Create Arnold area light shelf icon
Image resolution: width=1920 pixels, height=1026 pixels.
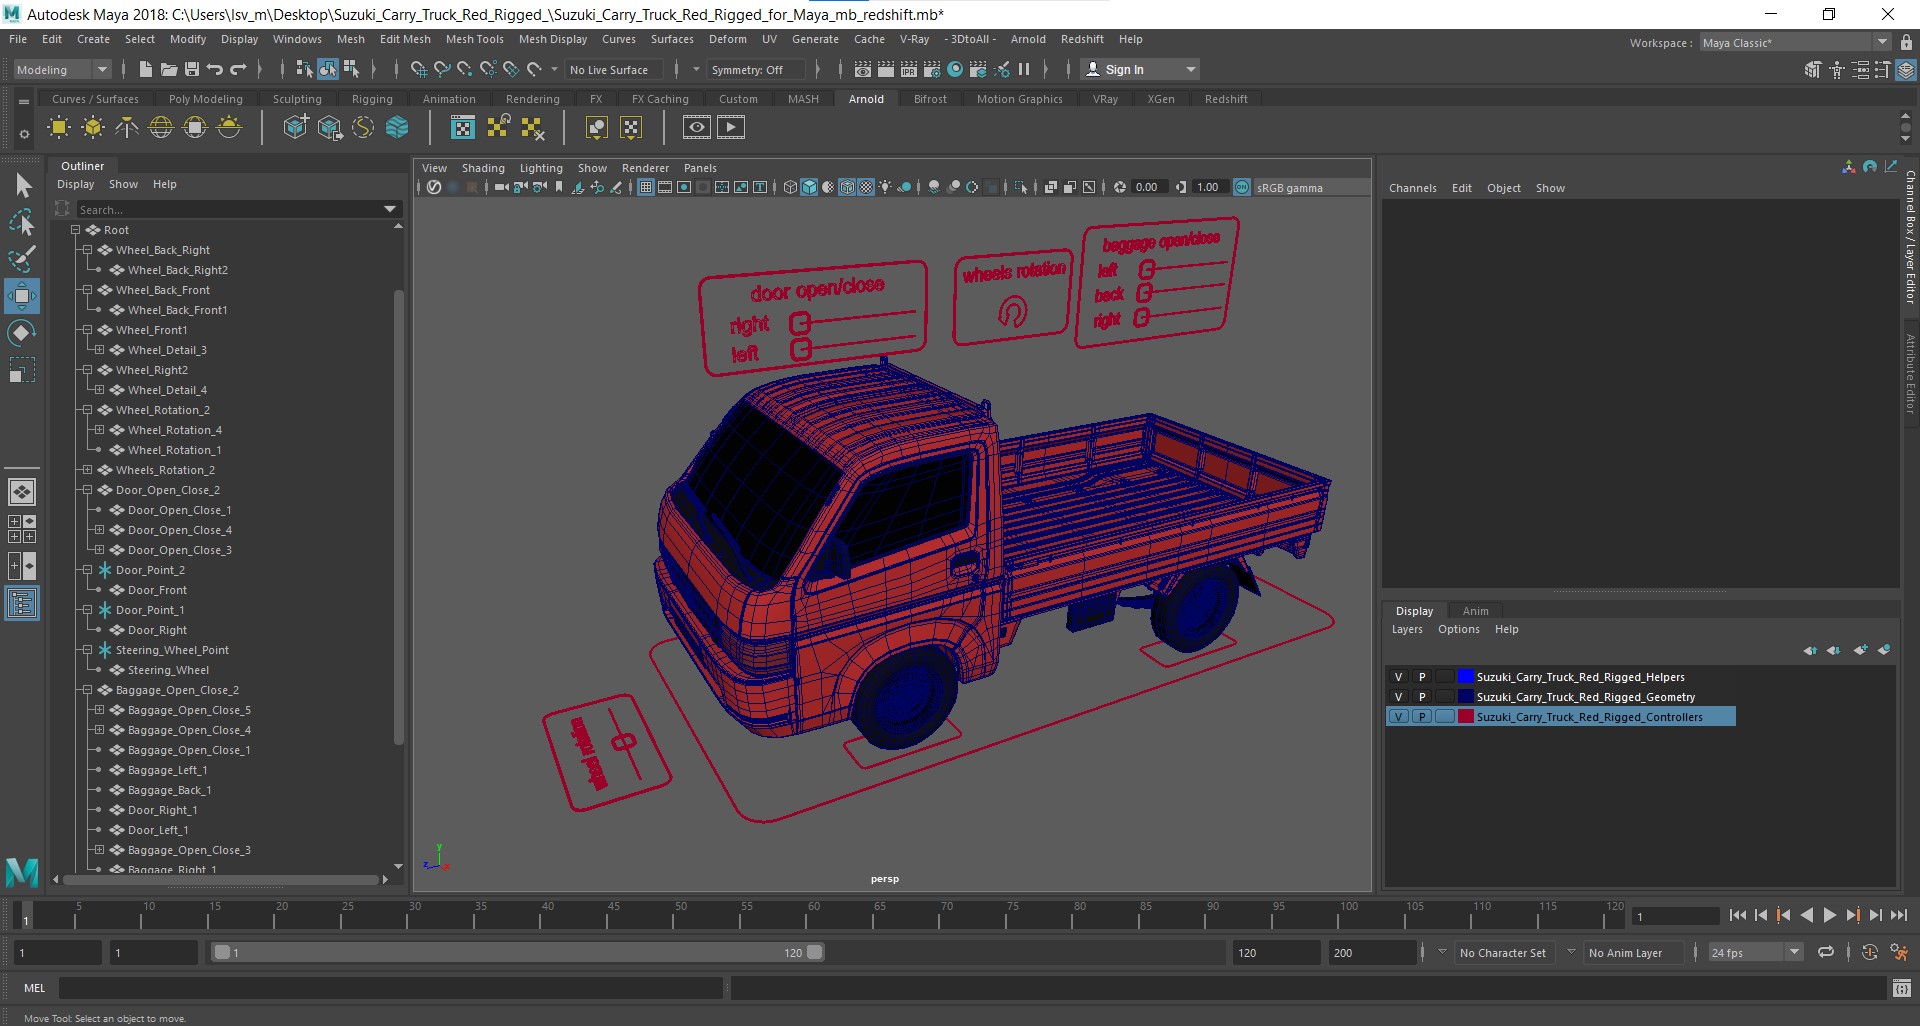(x=59, y=127)
